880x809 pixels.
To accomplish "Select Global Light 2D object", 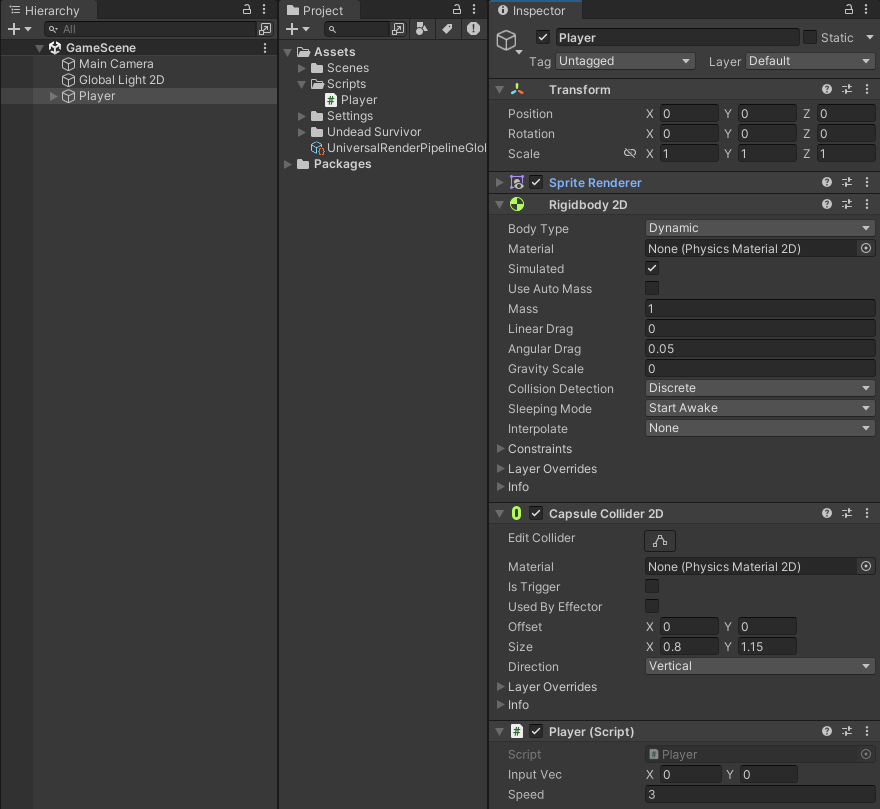I will coord(121,80).
